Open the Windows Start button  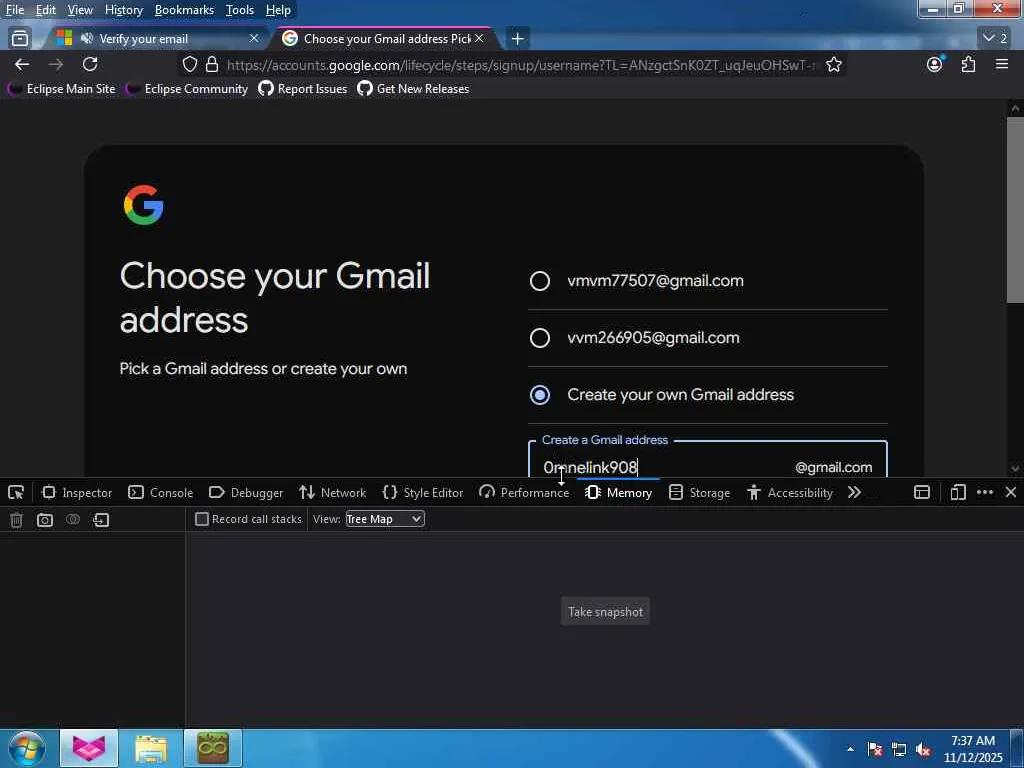pos(27,748)
